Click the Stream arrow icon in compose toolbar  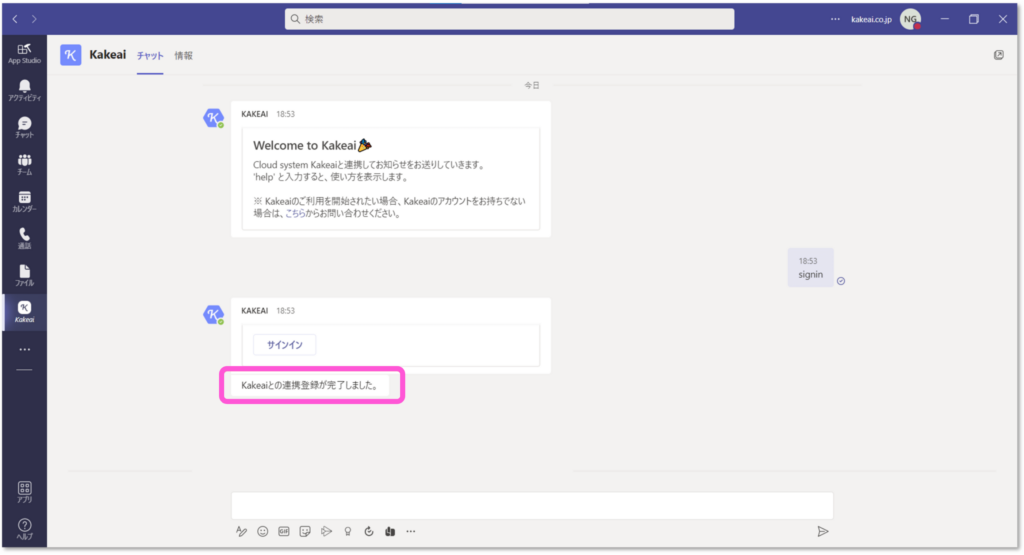(326, 531)
